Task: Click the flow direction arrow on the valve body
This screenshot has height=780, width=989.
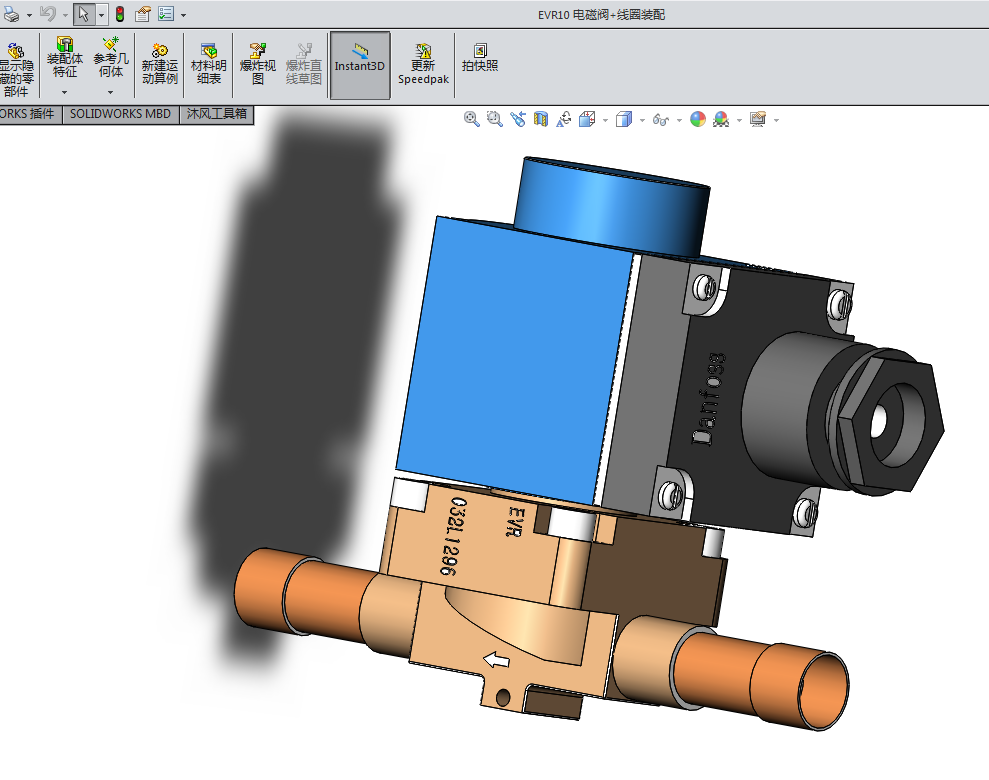Action: coord(496,660)
